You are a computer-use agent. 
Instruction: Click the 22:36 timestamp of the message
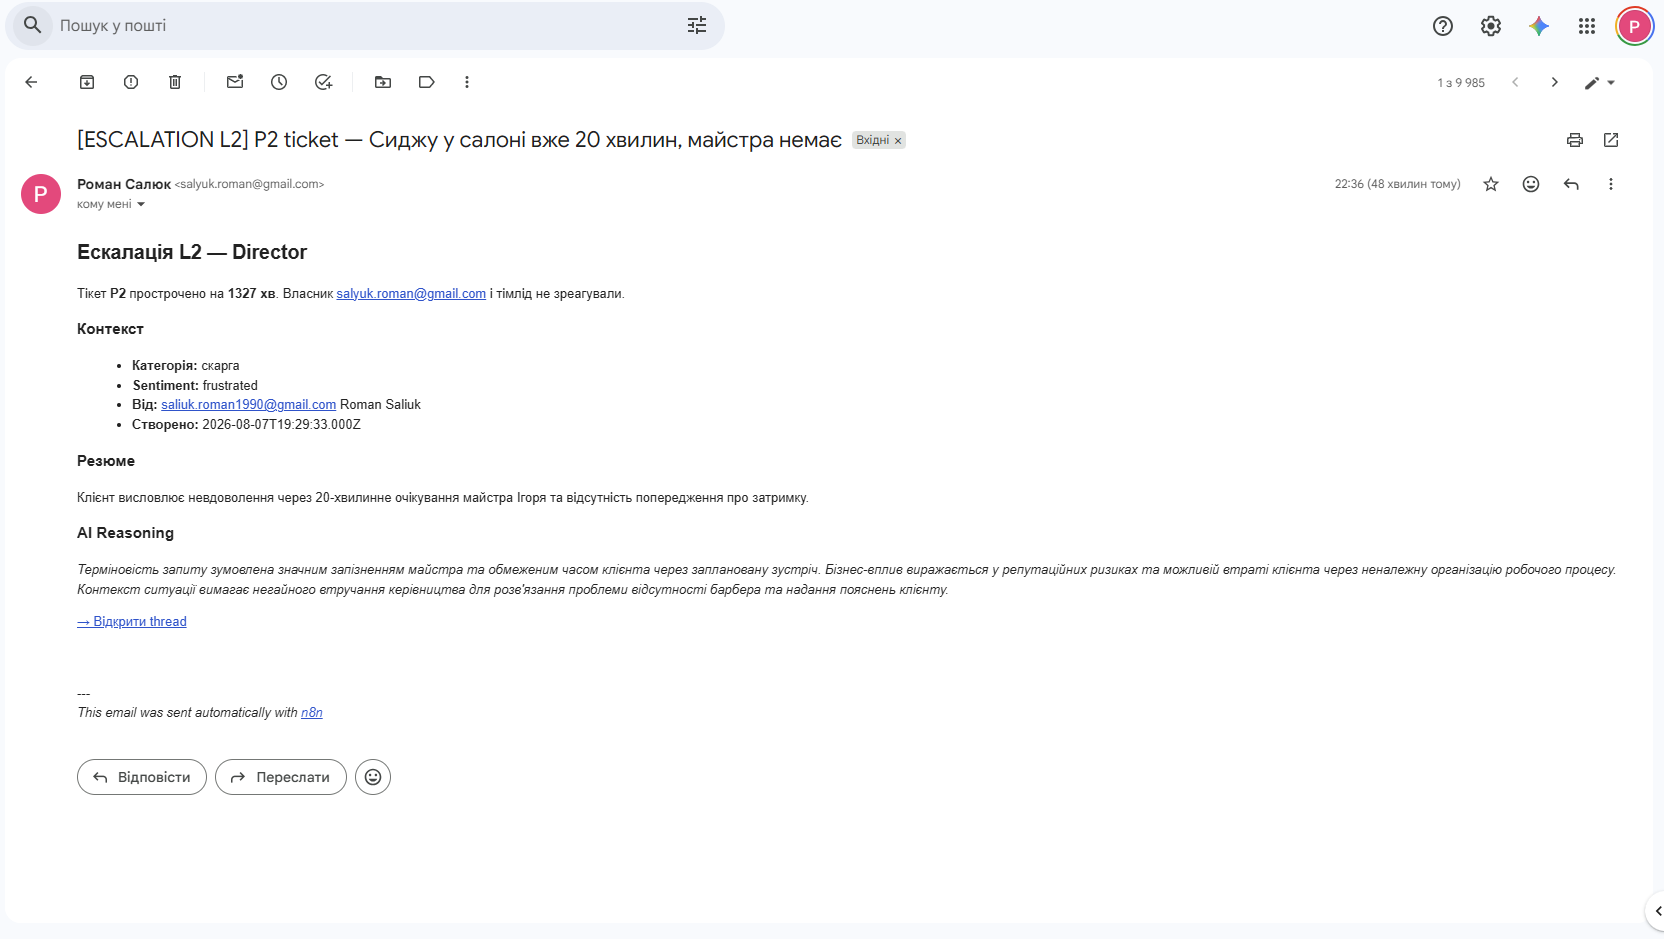(x=1397, y=184)
